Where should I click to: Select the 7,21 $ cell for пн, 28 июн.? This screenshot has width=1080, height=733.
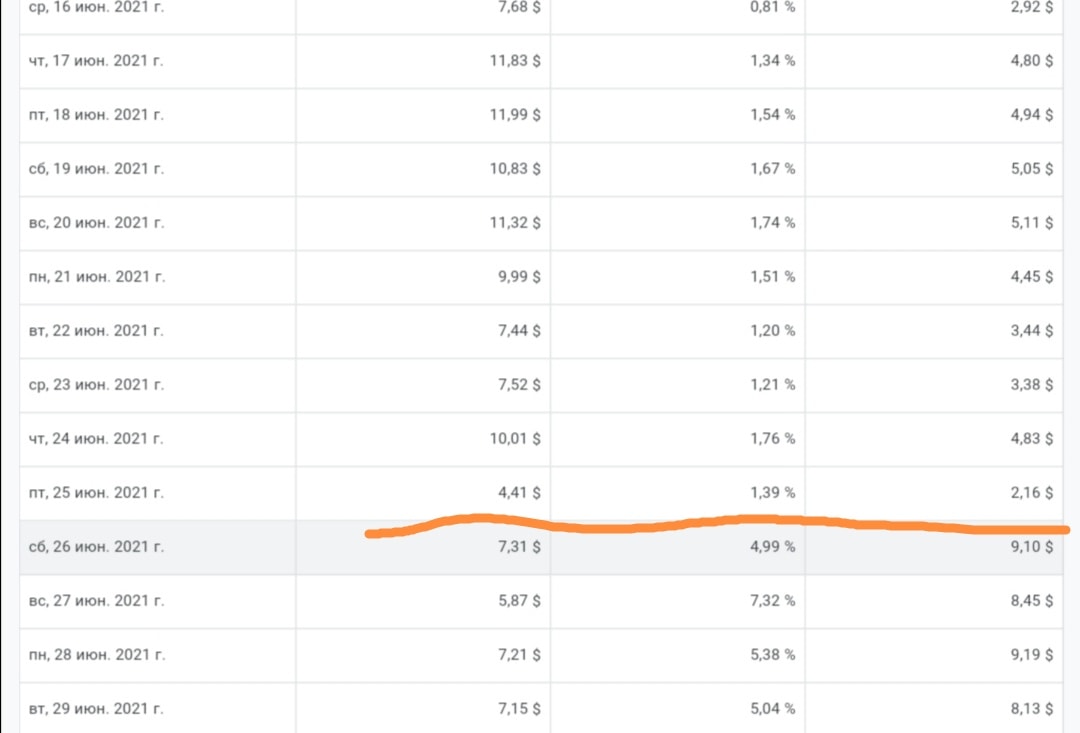click(x=519, y=654)
